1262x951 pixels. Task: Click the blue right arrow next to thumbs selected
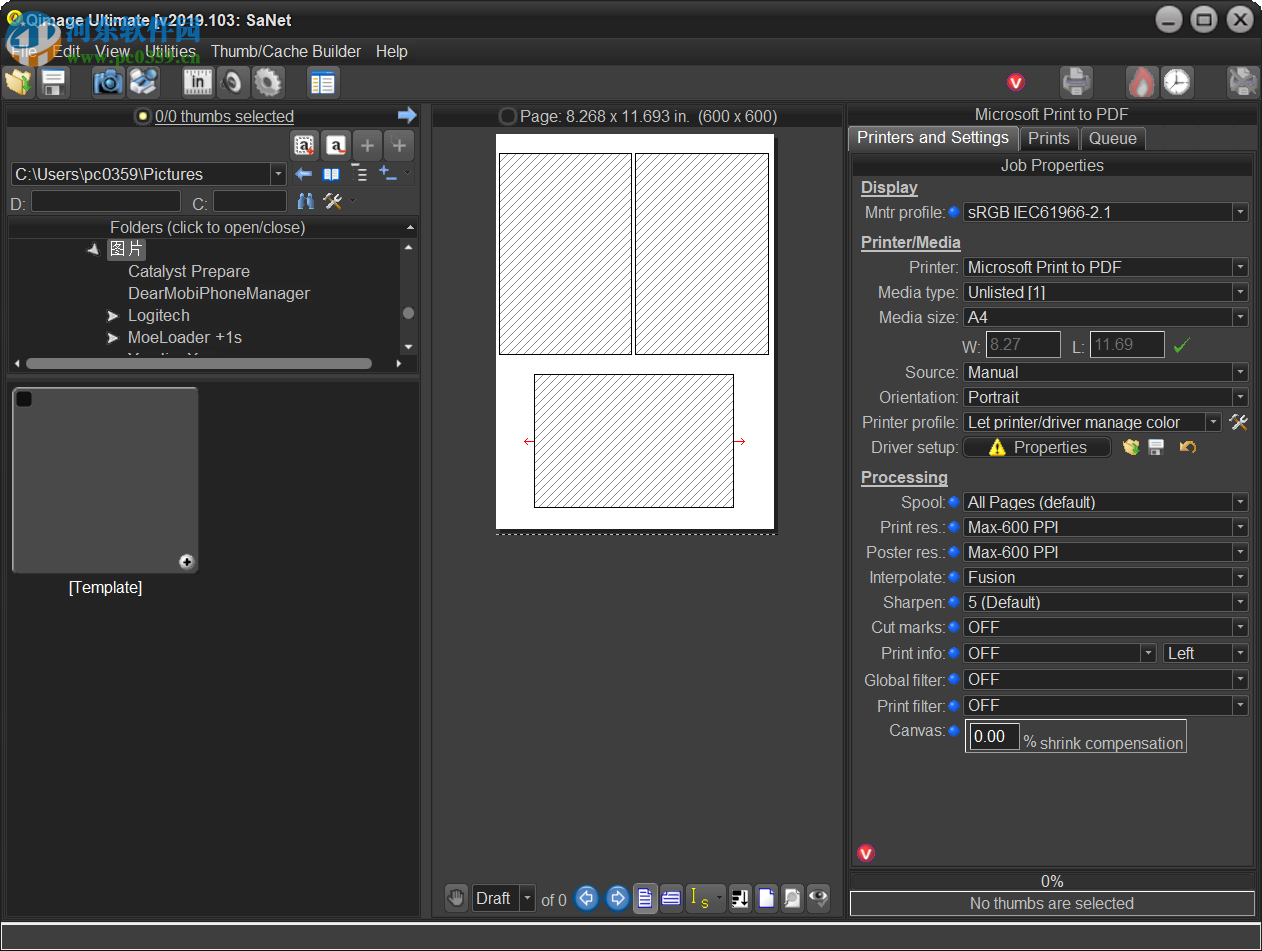(x=407, y=115)
